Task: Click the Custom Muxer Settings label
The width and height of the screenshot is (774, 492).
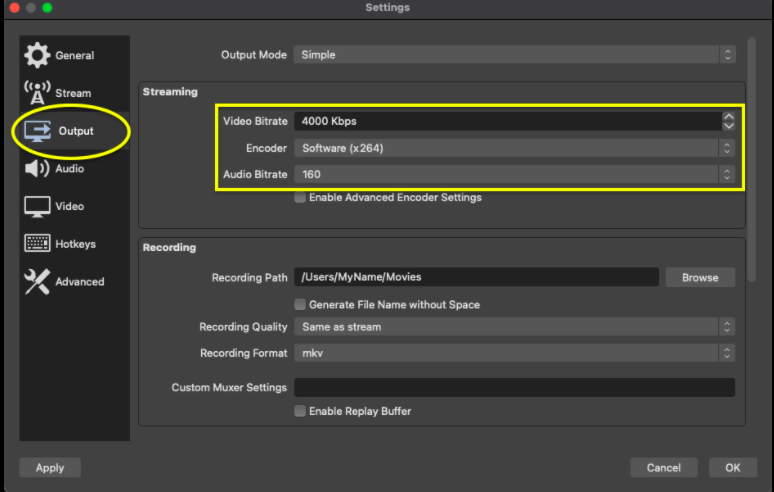Action: pos(229,387)
